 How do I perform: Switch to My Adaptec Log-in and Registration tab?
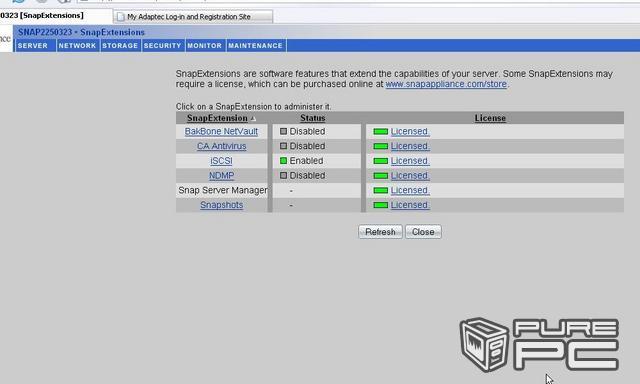(x=193, y=17)
